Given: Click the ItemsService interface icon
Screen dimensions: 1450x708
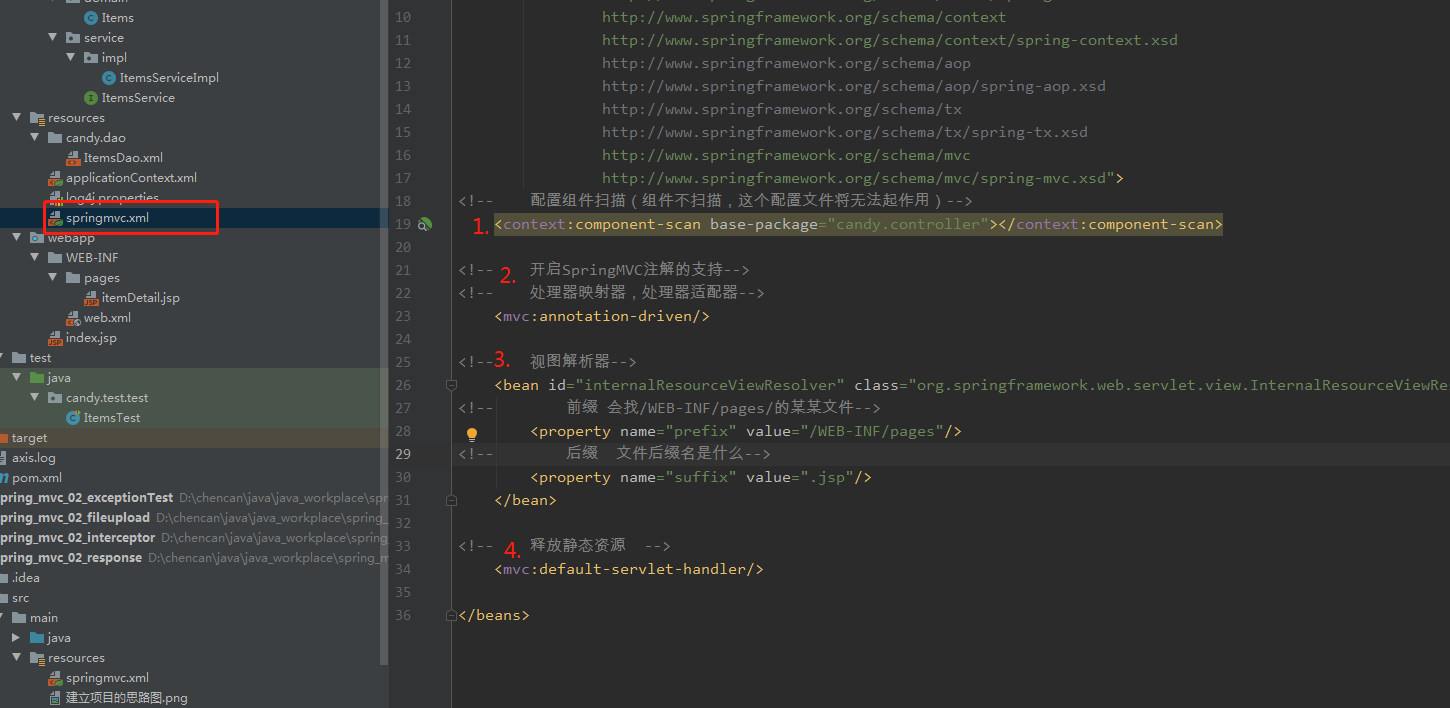Looking at the screenshot, I should (x=92, y=98).
